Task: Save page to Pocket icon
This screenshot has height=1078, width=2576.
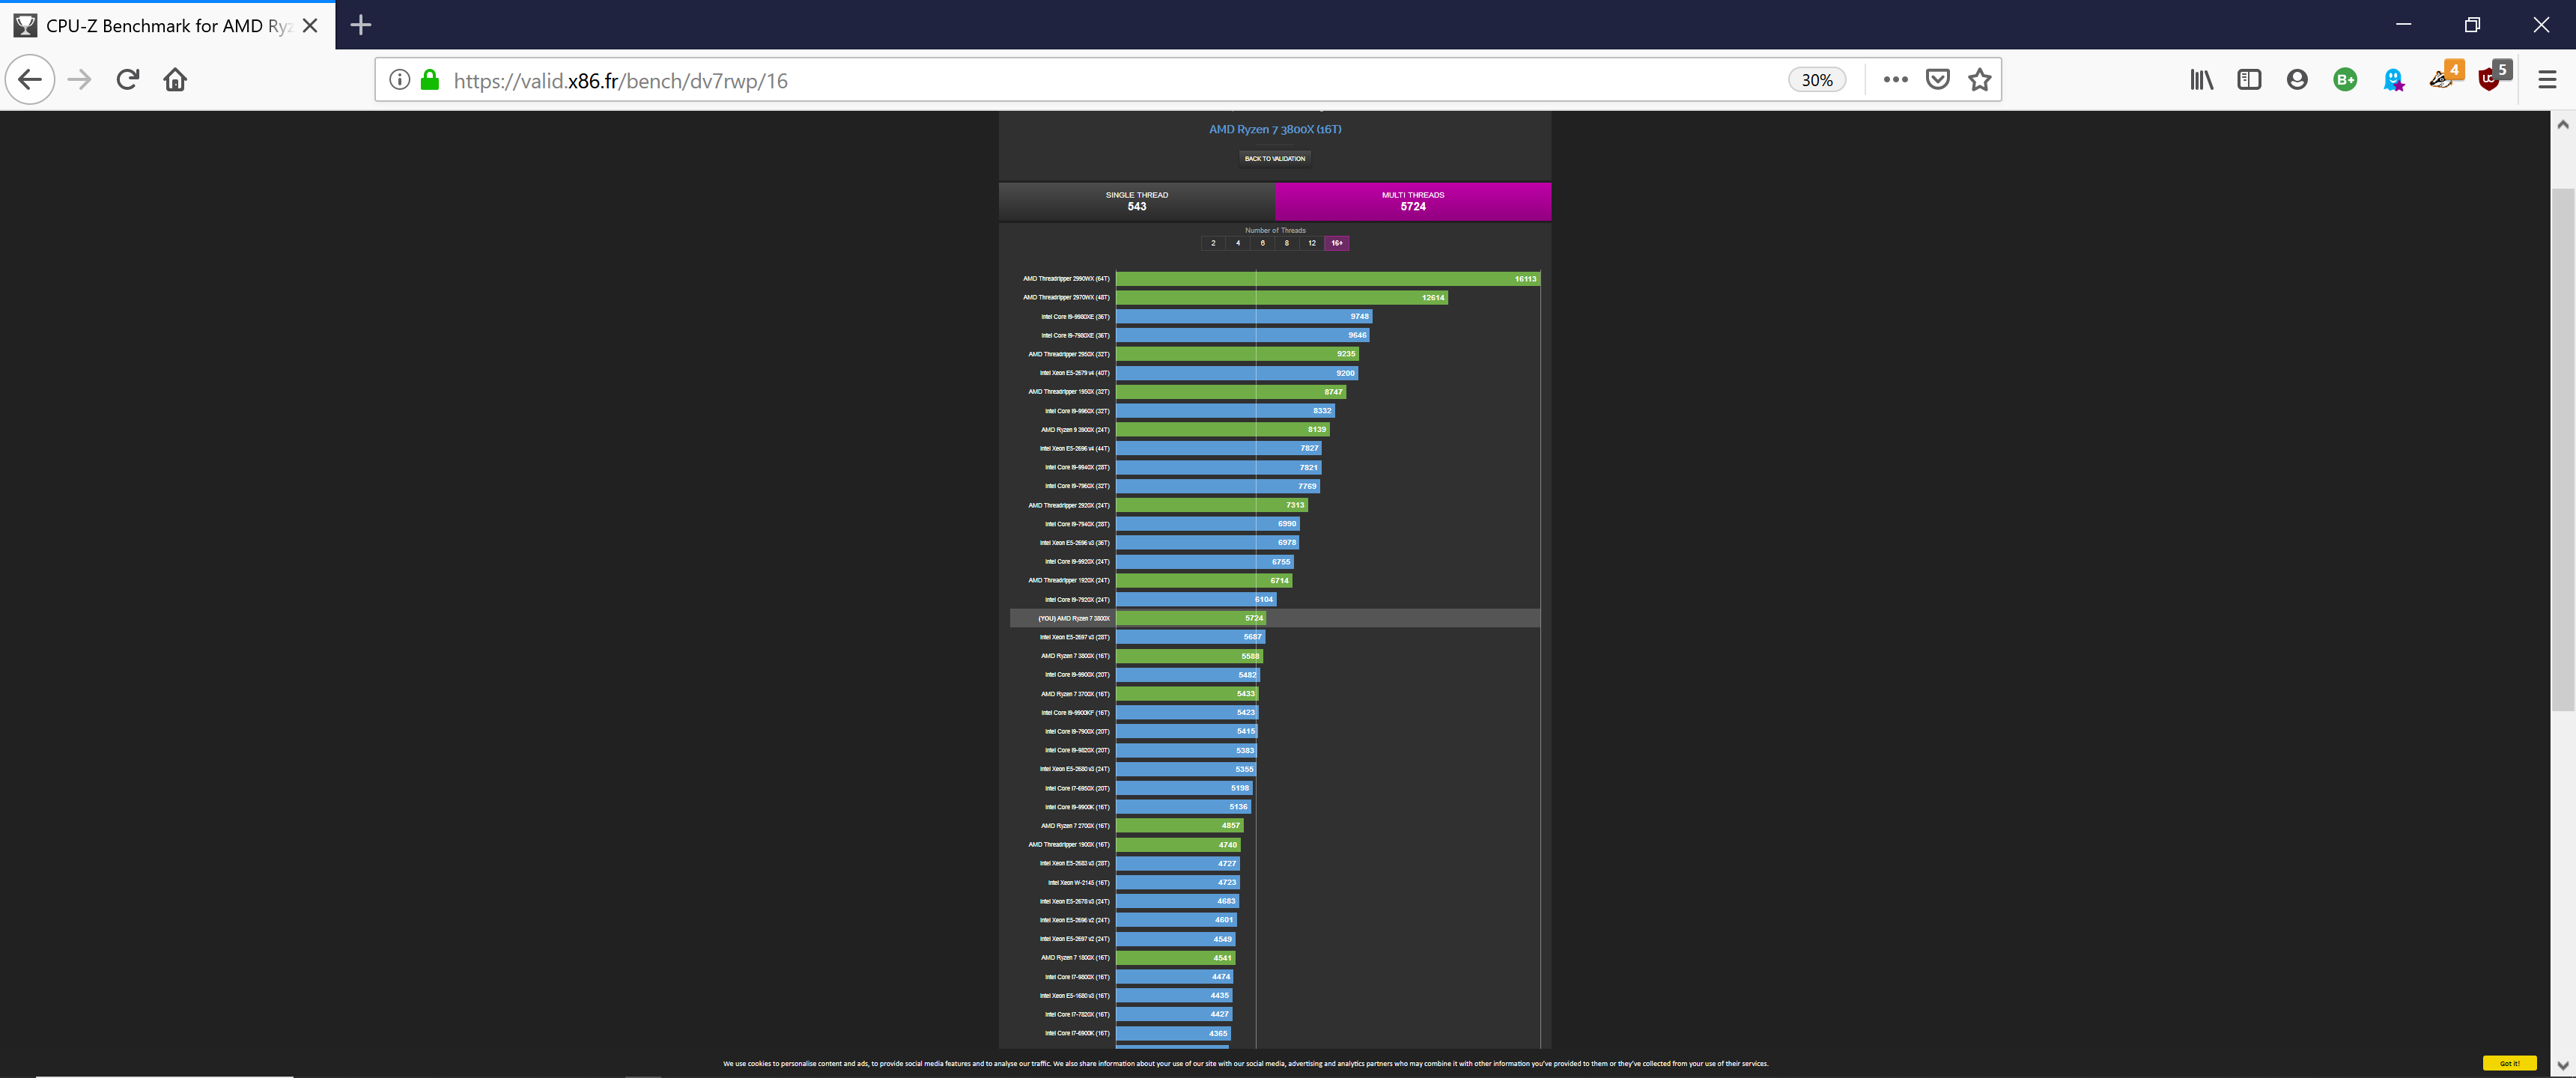Action: click(x=1937, y=80)
